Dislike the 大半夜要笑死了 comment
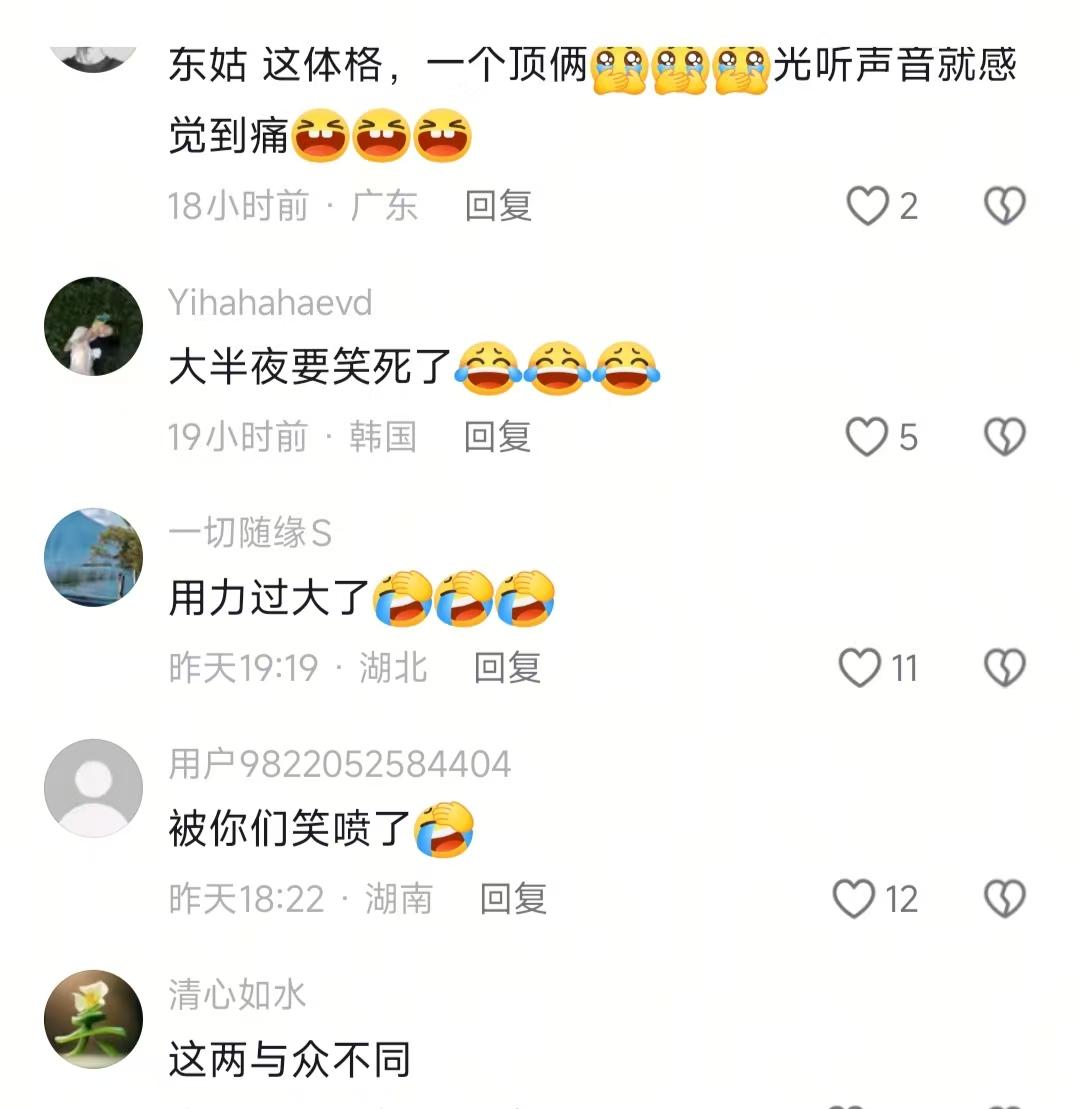The width and height of the screenshot is (1079, 1109). (1005, 436)
